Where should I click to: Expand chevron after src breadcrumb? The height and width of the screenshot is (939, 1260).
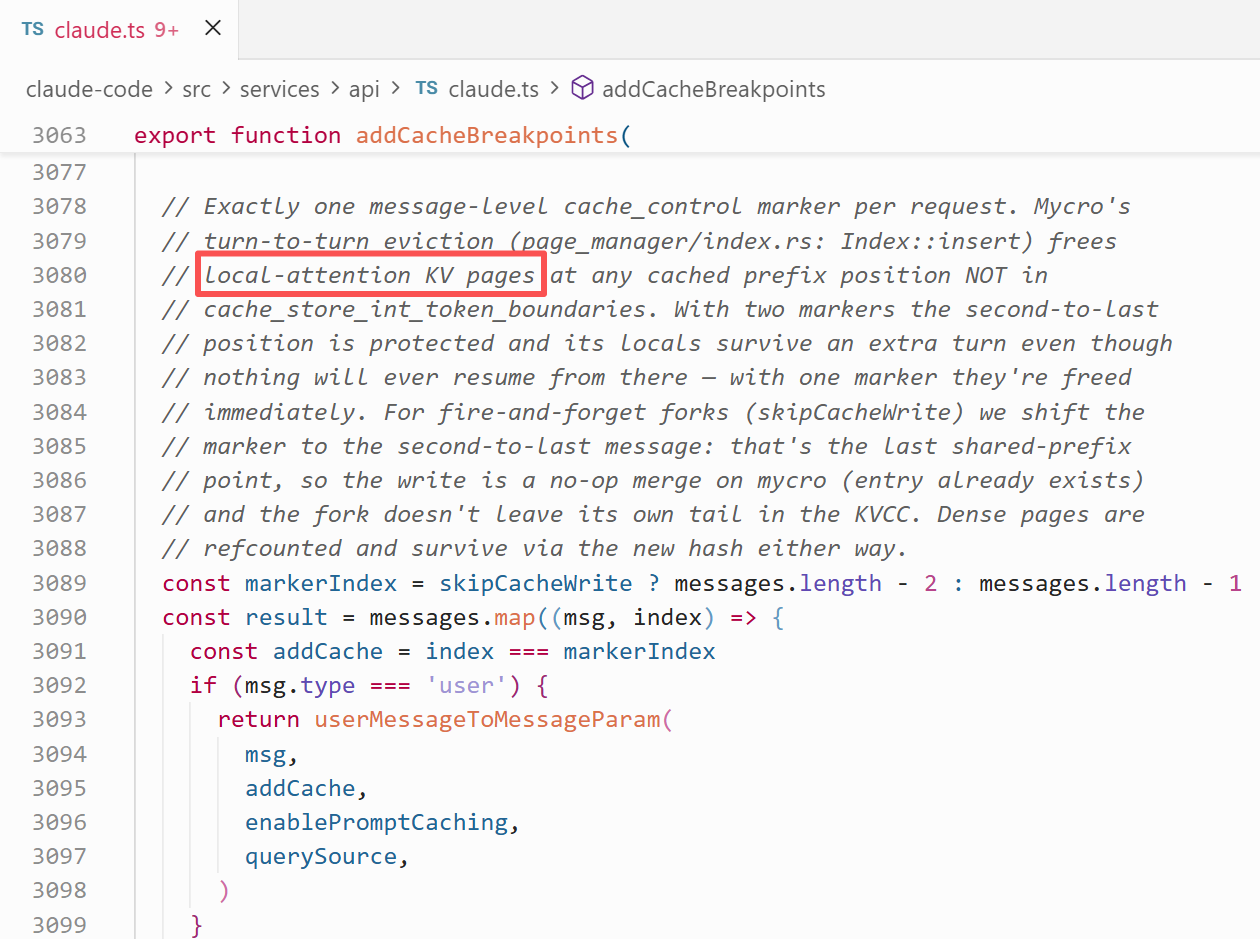point(227,89)
